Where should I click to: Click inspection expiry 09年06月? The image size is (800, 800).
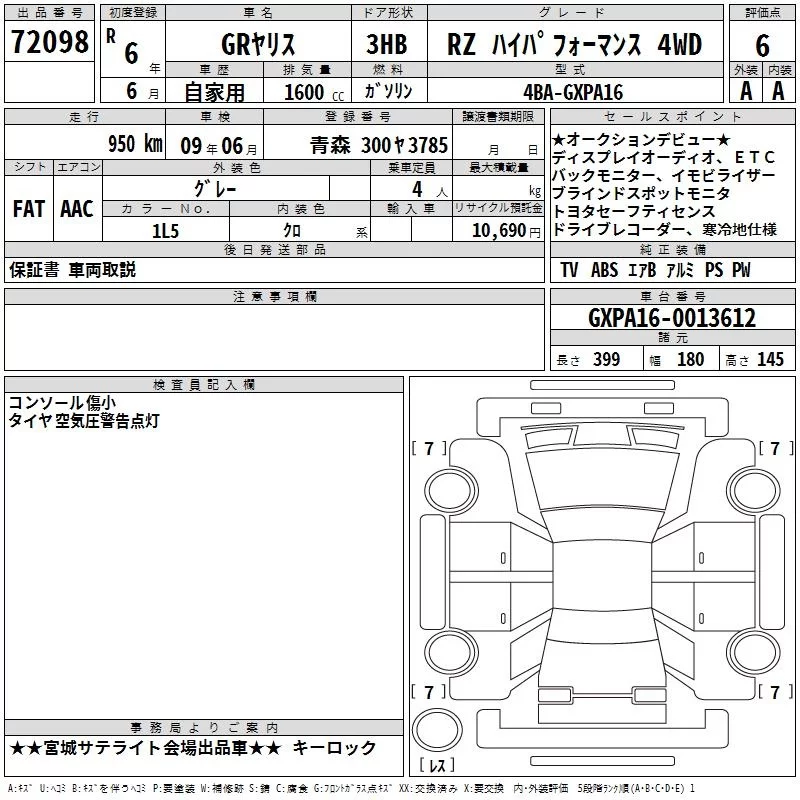point(219,146)
